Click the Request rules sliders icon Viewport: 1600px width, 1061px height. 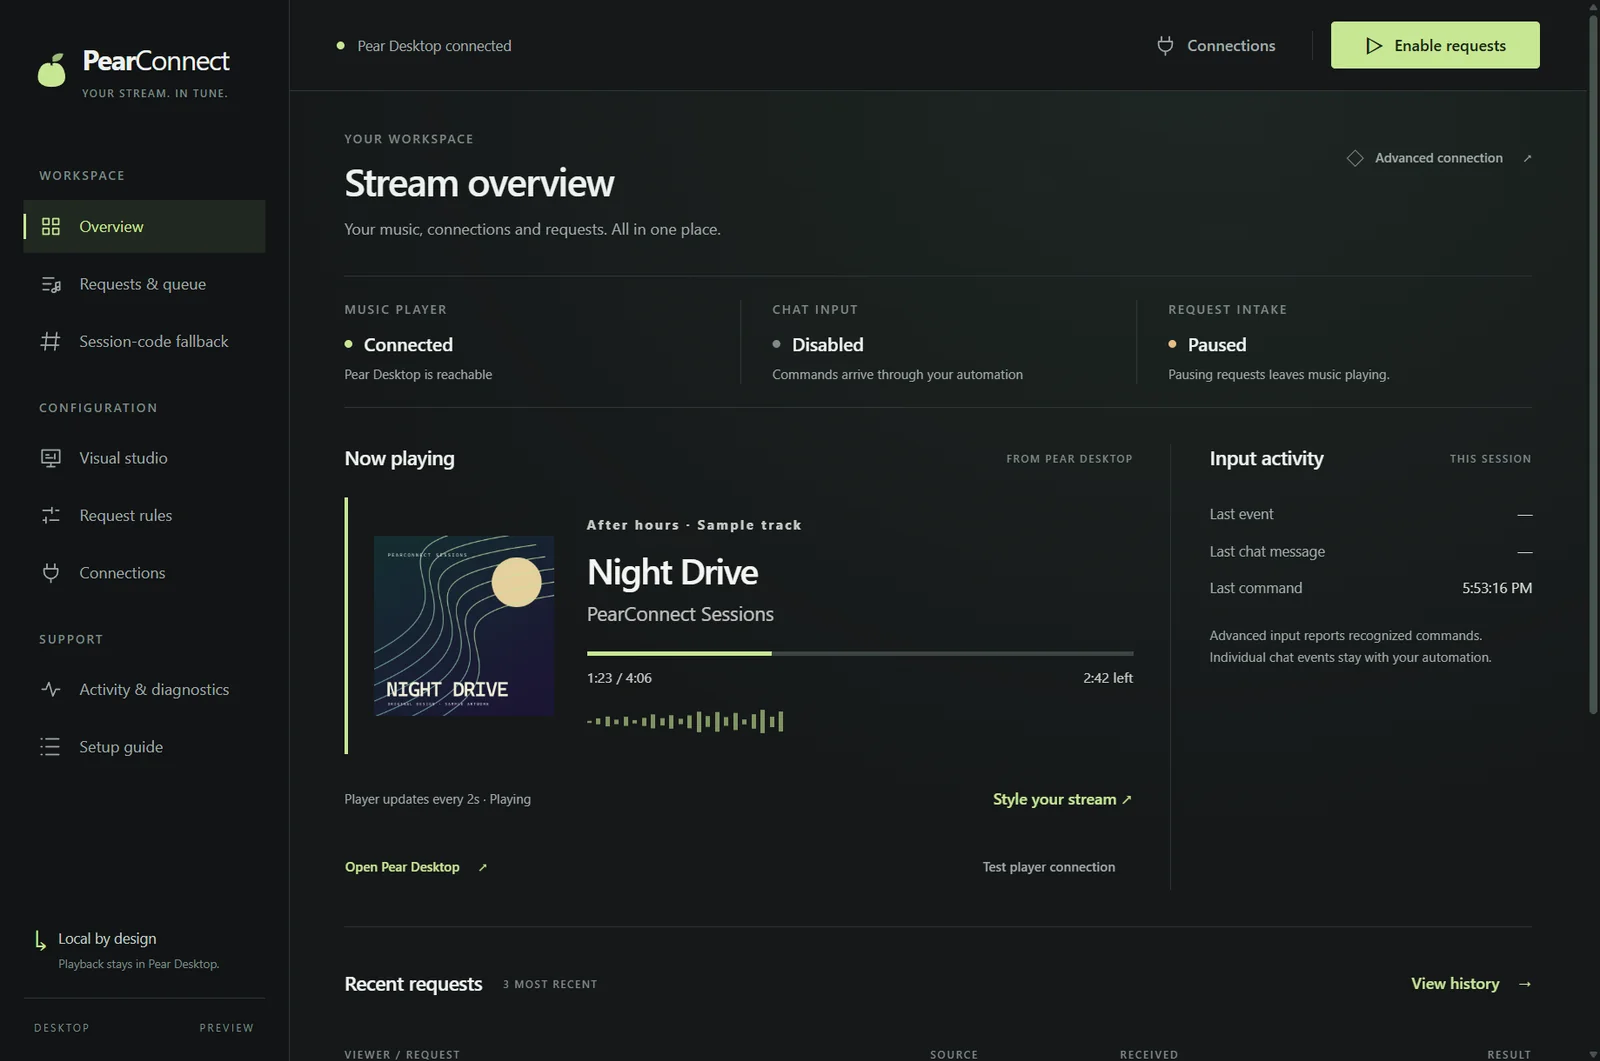coord(51,515)
